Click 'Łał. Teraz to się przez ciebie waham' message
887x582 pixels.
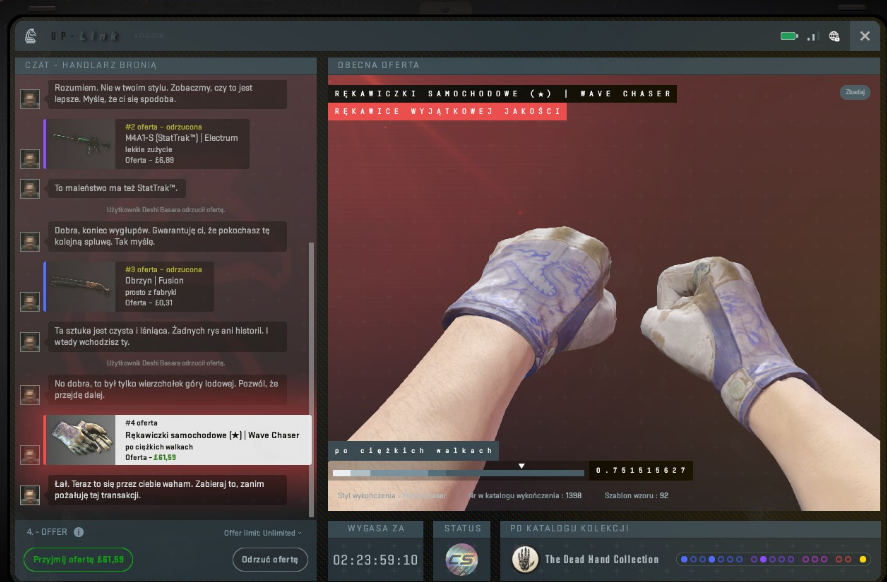[167, 490]
